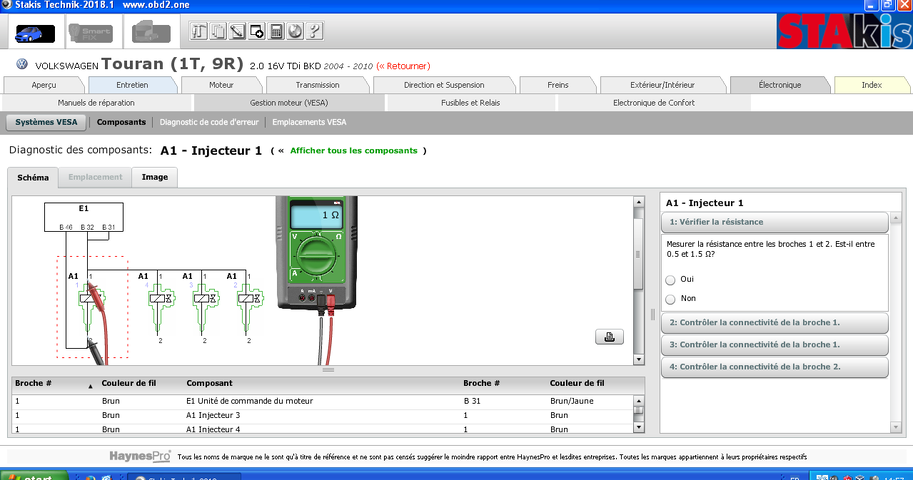Open the Transmission tab
Viewport: 913px width, 480px height.
click(317, 85)
